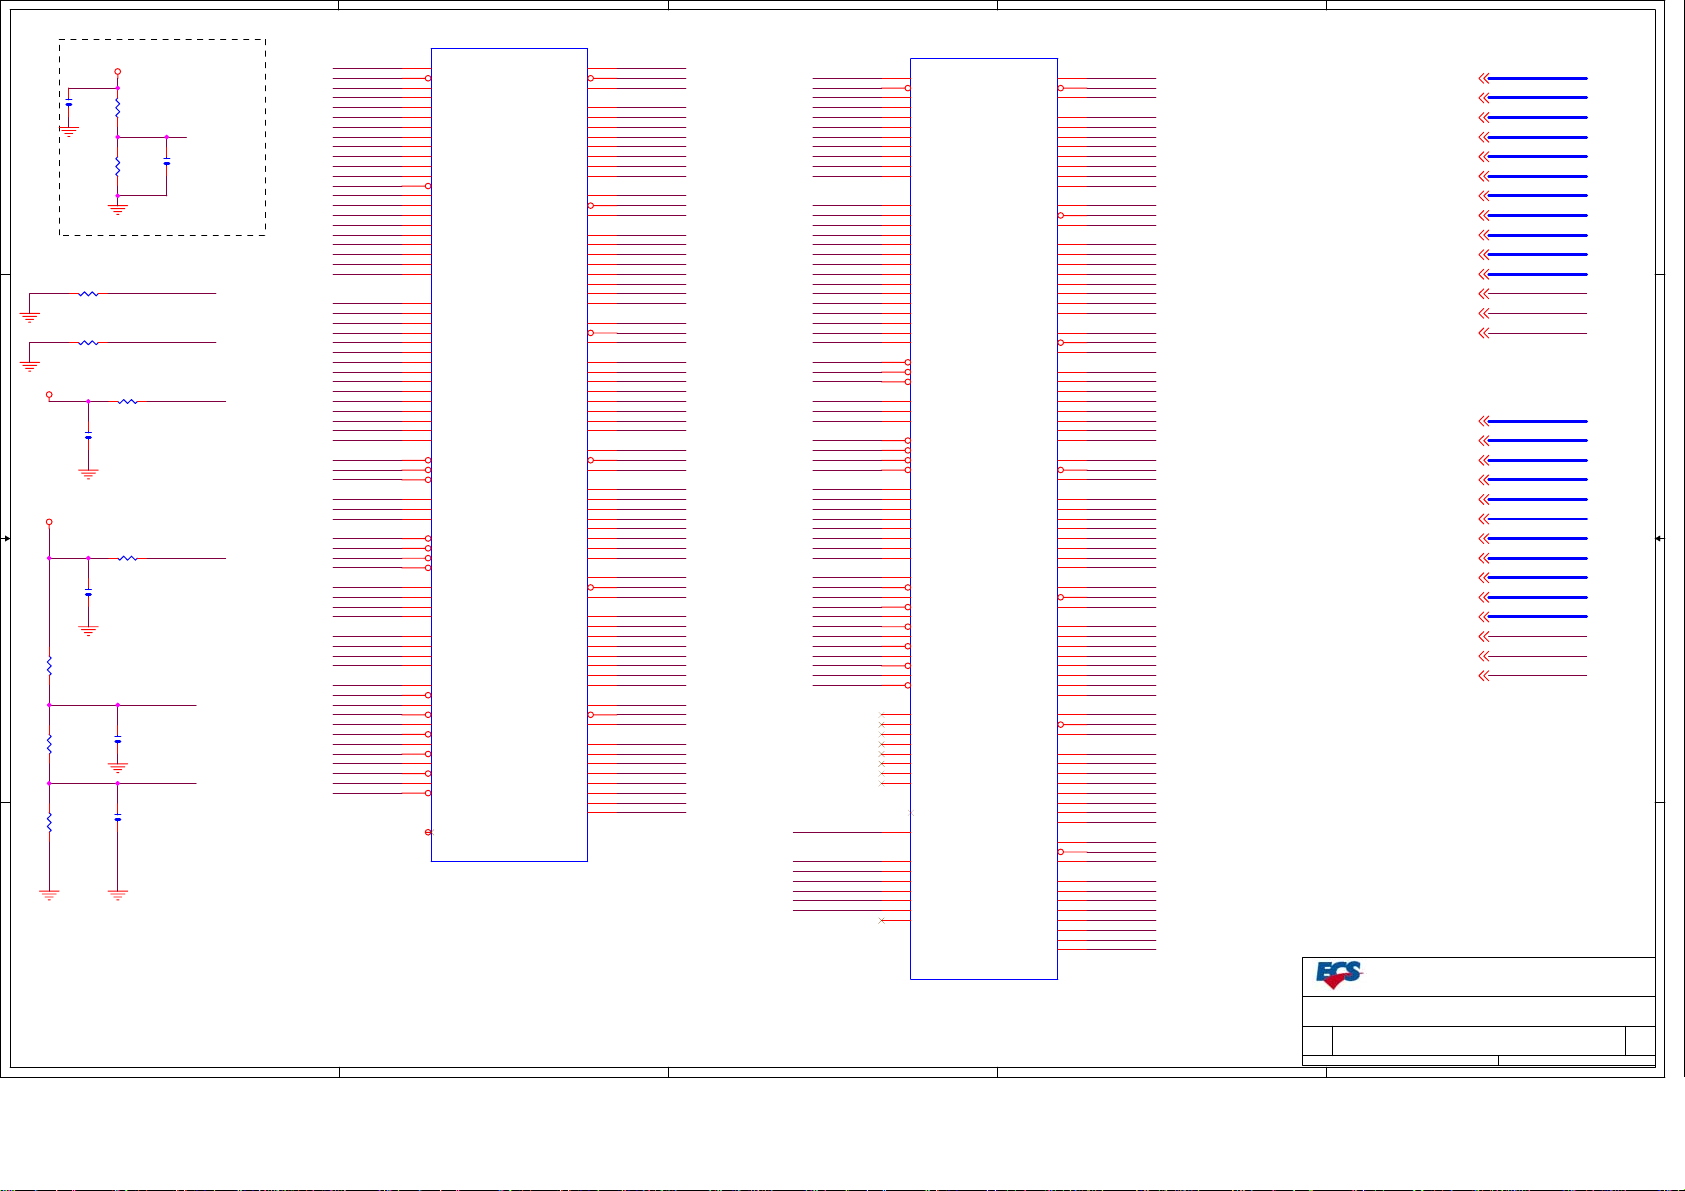The width and height of the screenshot is (1685, 1191).
Task: Select the right large IC component body
Action: coord(984,518)
